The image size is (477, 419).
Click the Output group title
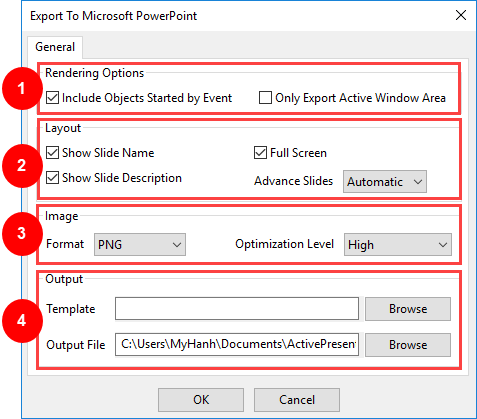pyautogui.click(x=64, y=279)
